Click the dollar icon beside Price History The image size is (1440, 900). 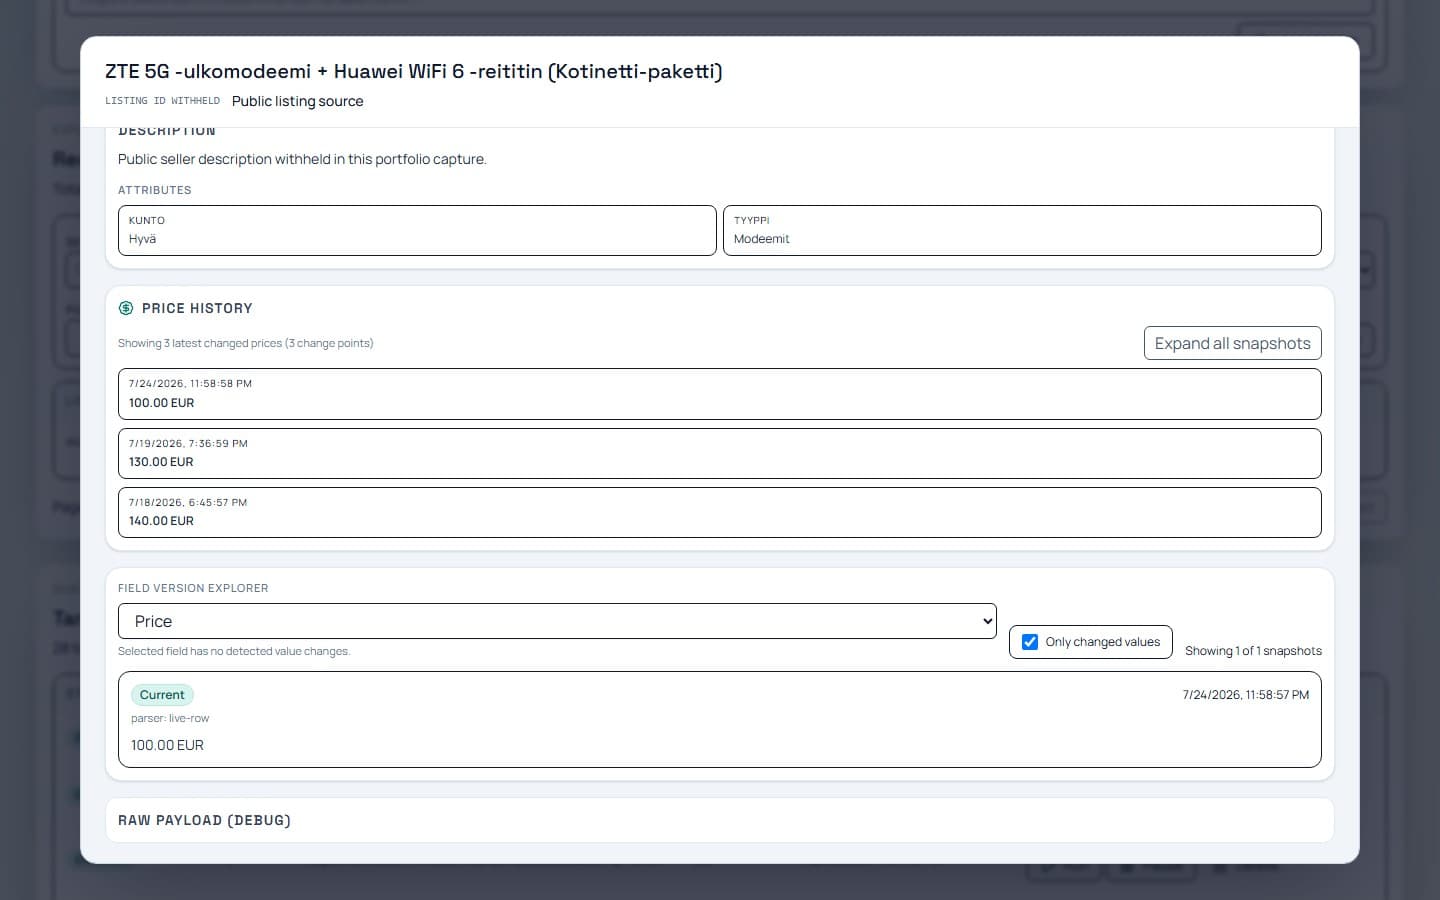point(126,308)
